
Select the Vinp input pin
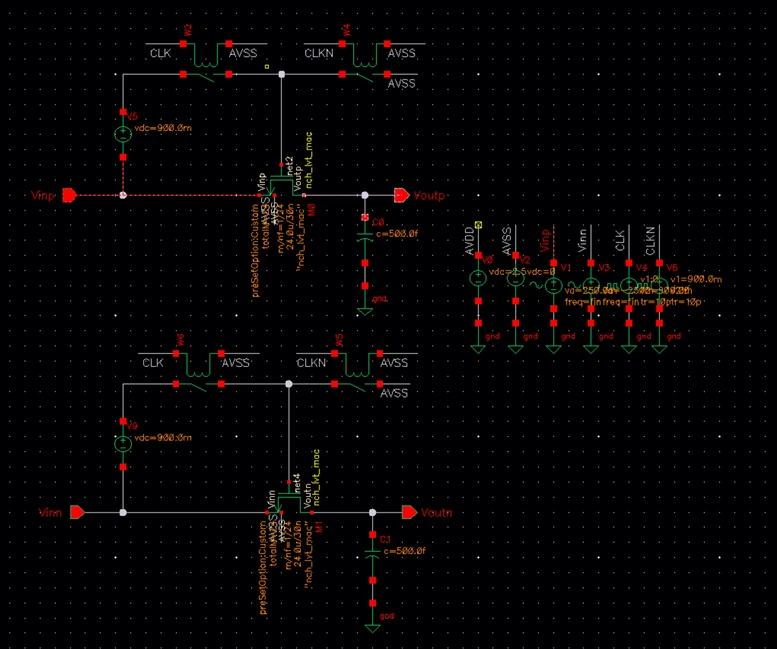pos(70,195)
